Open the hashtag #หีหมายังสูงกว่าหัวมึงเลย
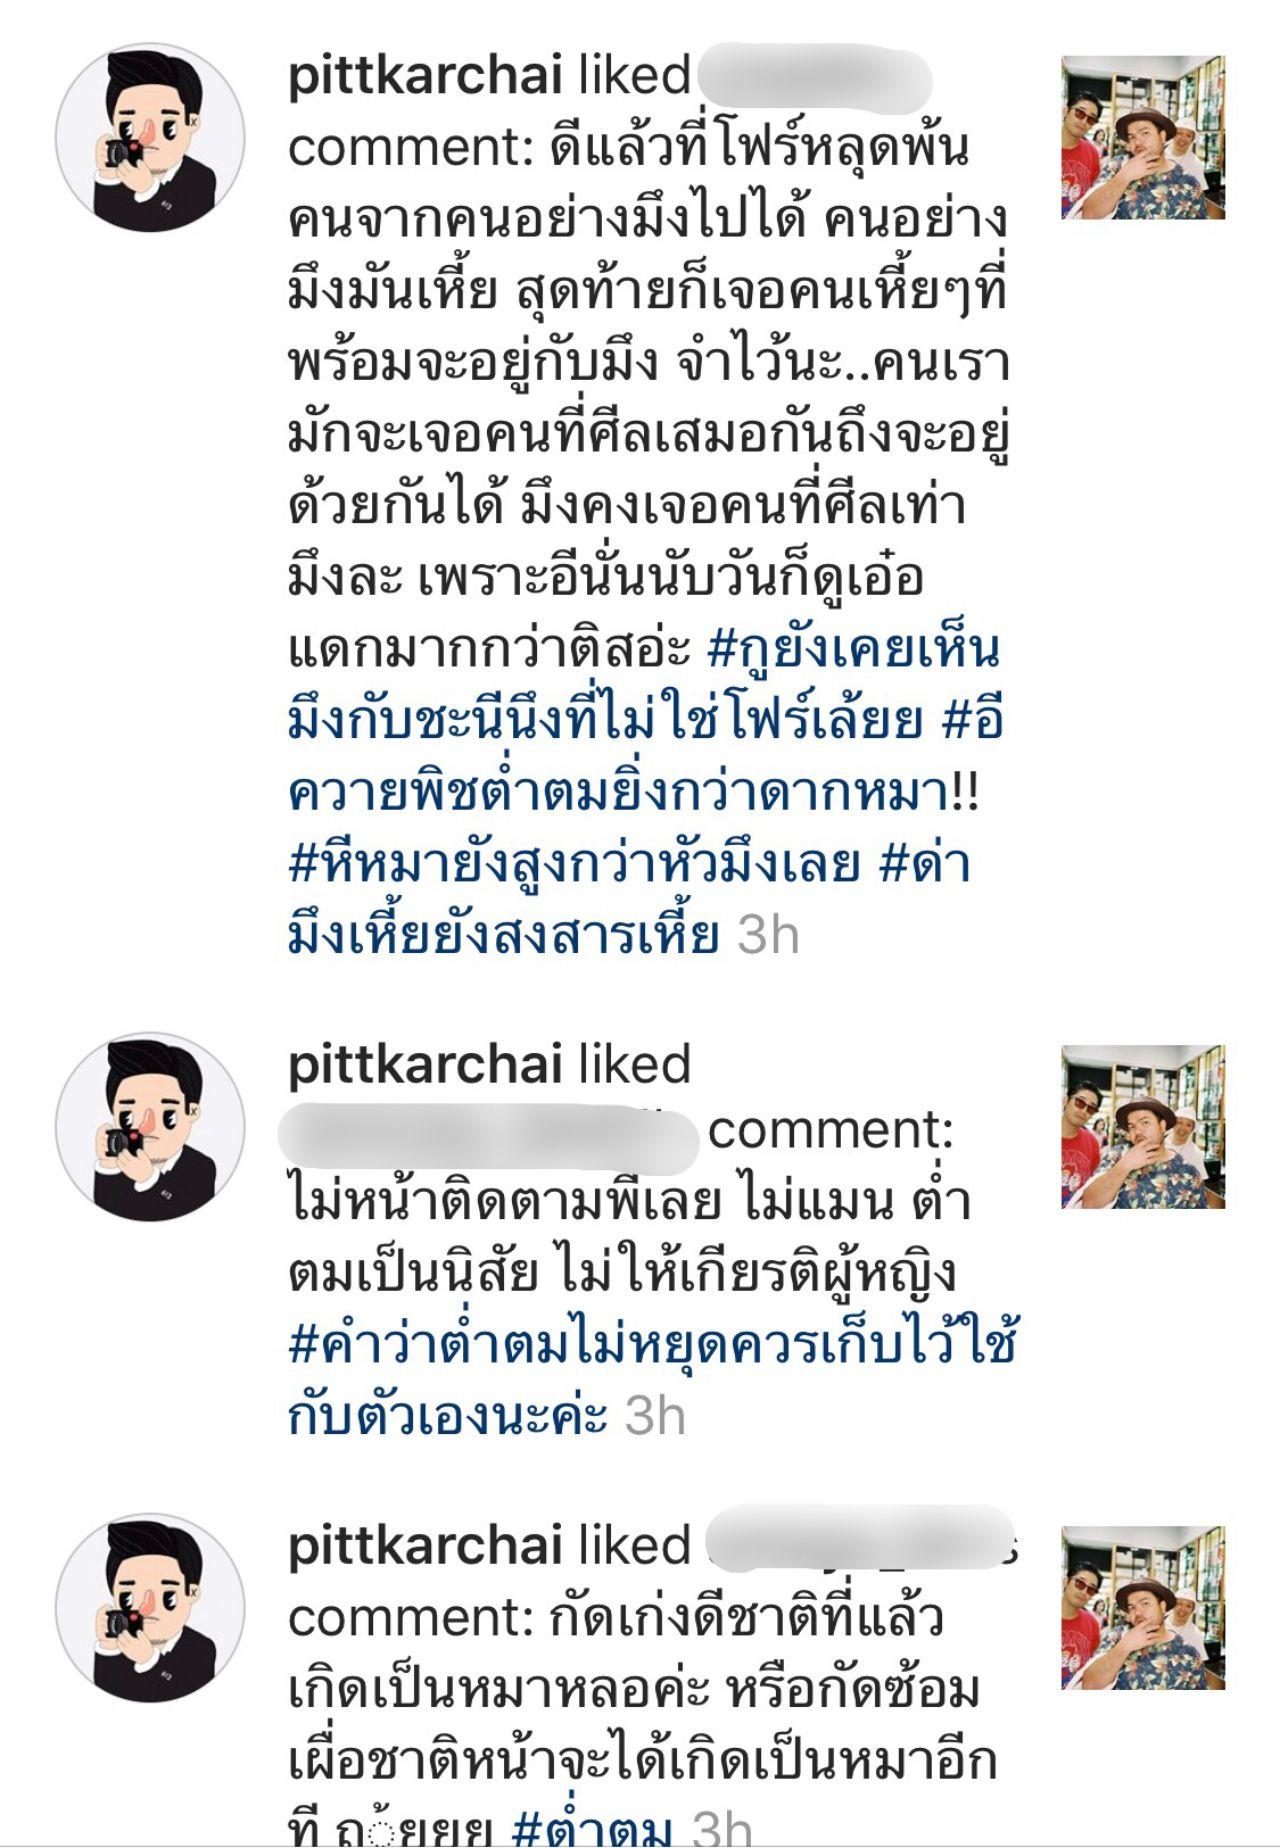1280x1848 pixels. (574, 865)
